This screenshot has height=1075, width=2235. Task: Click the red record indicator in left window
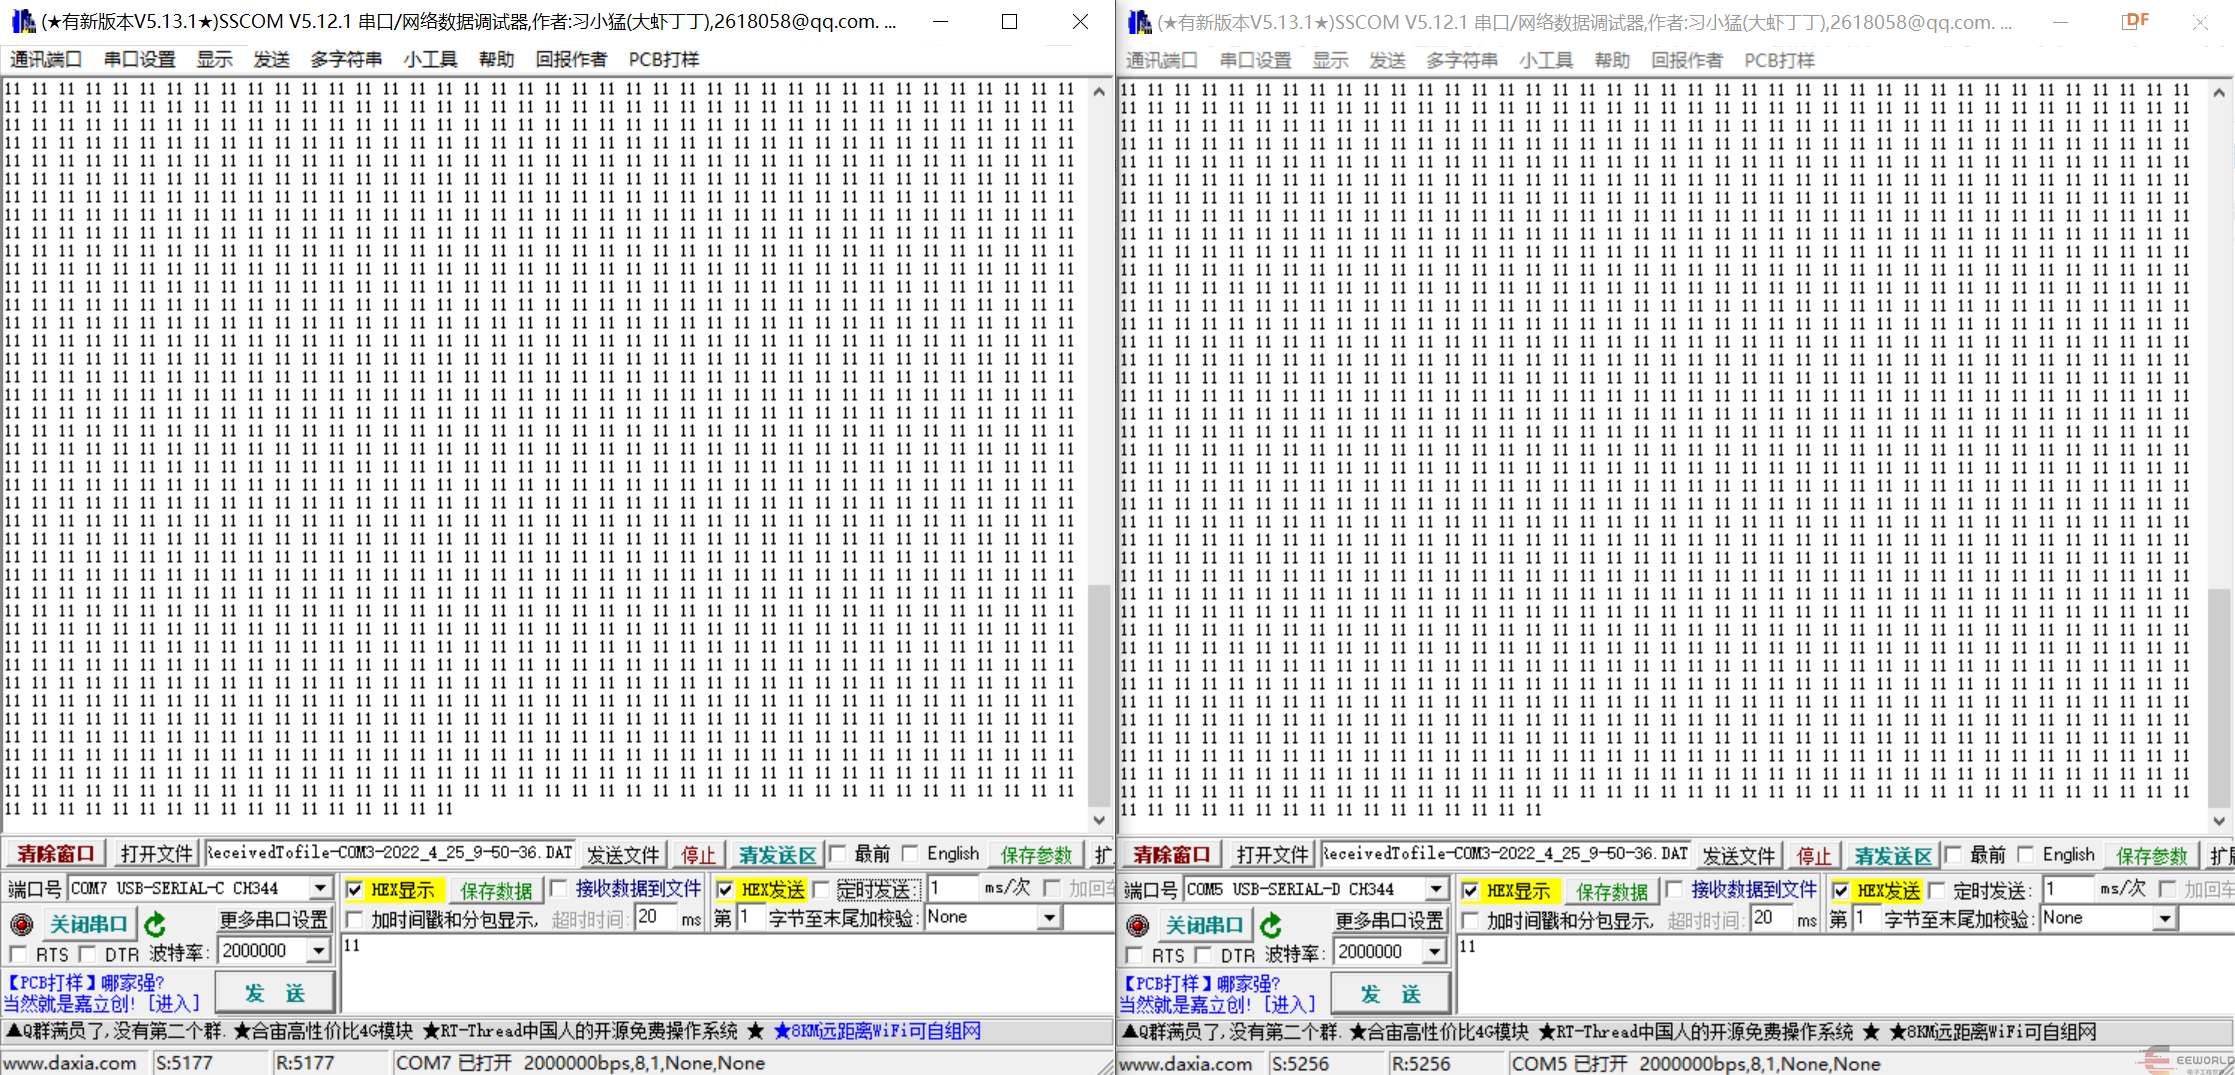[x=21, y=924]
